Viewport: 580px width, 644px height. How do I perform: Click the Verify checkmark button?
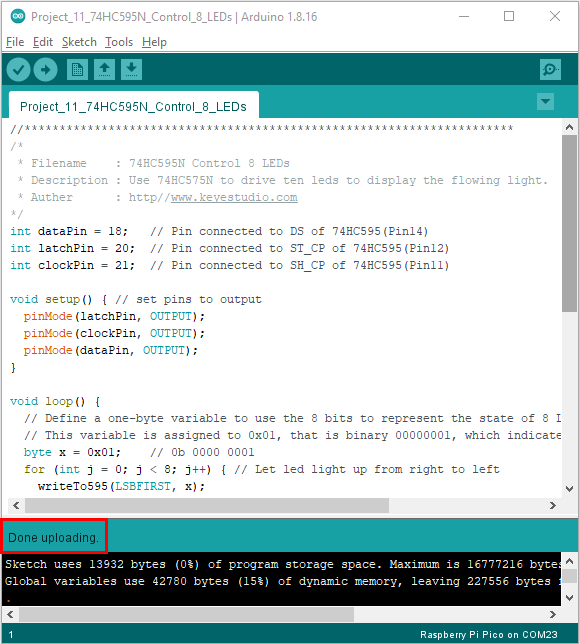(x=18, y=69)
